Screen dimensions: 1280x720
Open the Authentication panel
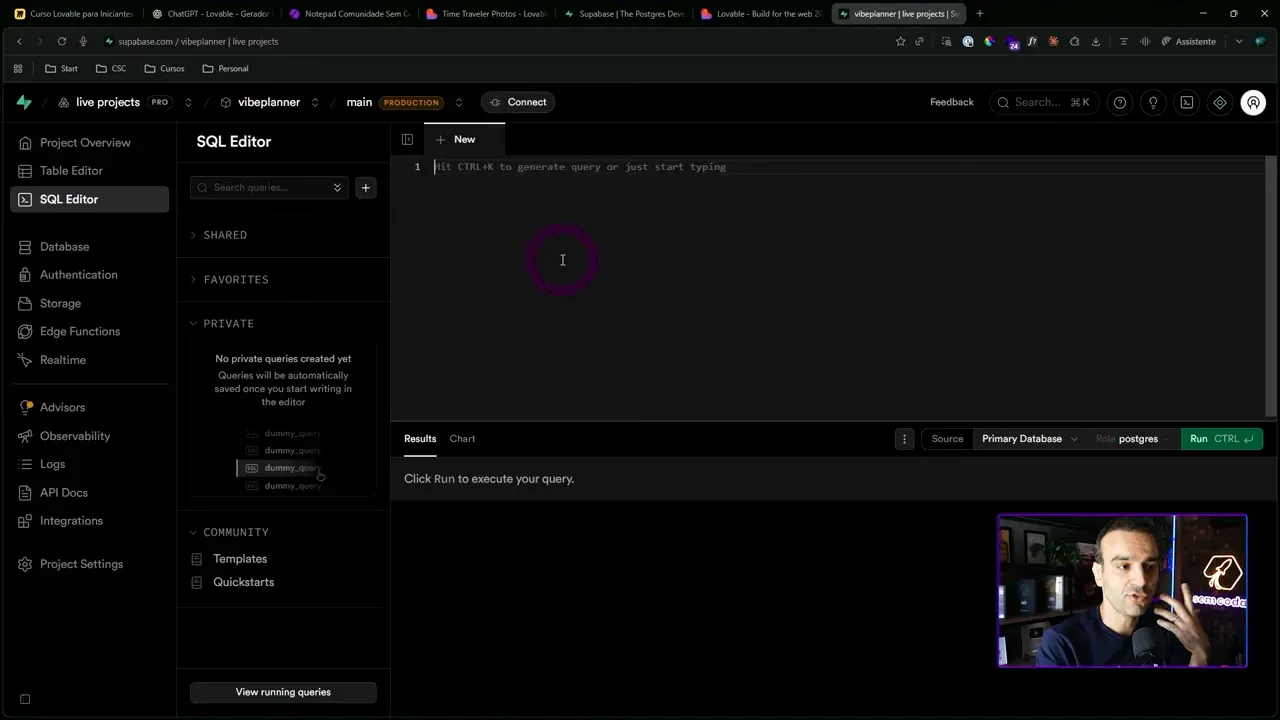[x=78, y=274]
